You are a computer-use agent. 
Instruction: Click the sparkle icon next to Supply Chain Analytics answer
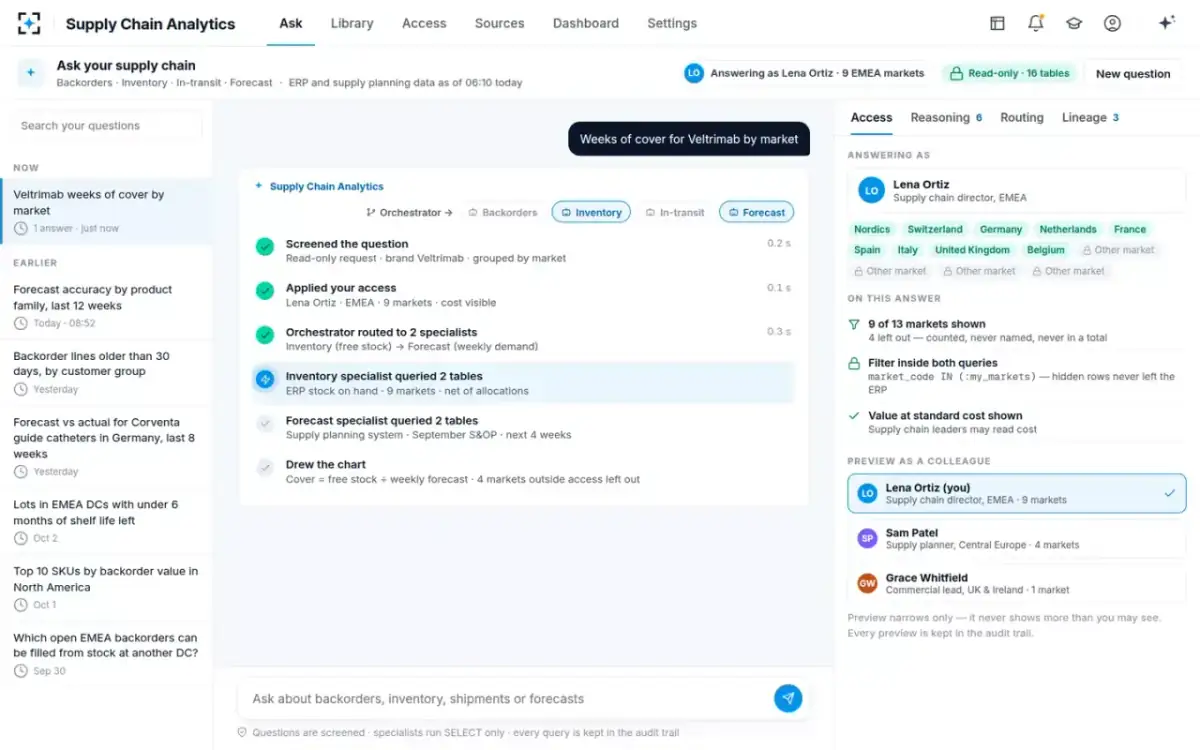tap(259, 186)
